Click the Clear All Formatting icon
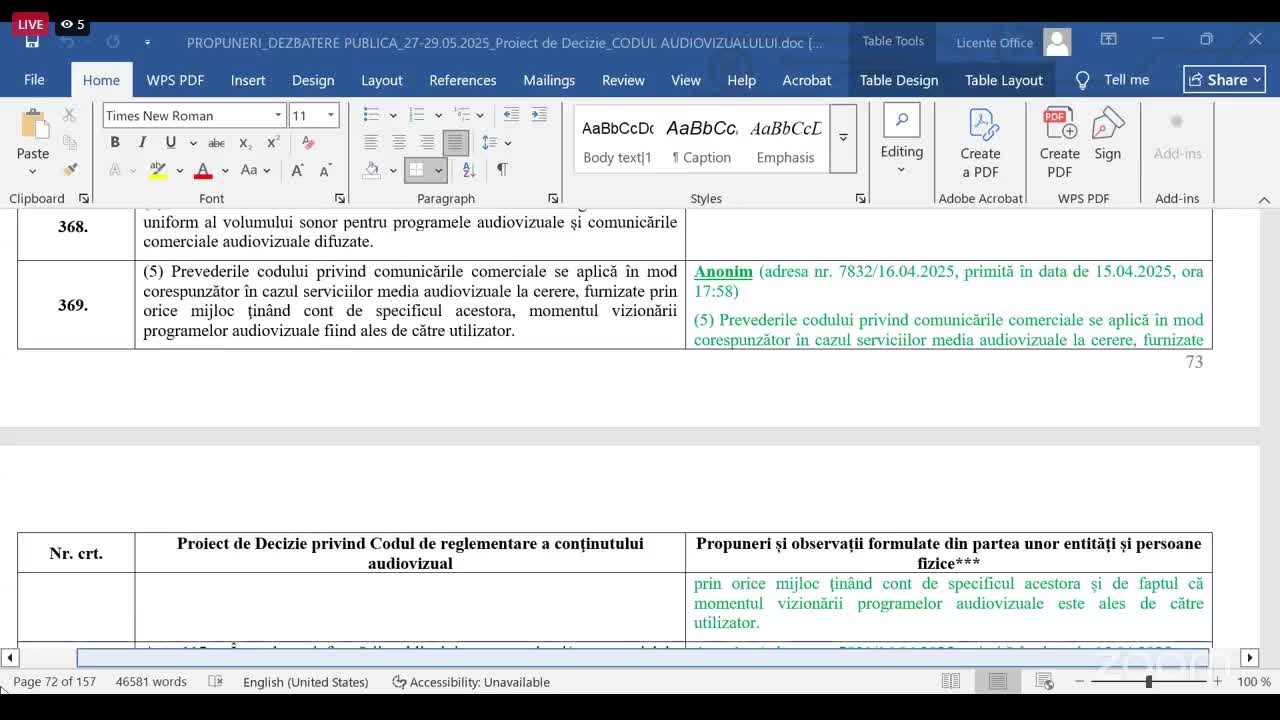Viewport: 1280px width, 720px height. 308,143
